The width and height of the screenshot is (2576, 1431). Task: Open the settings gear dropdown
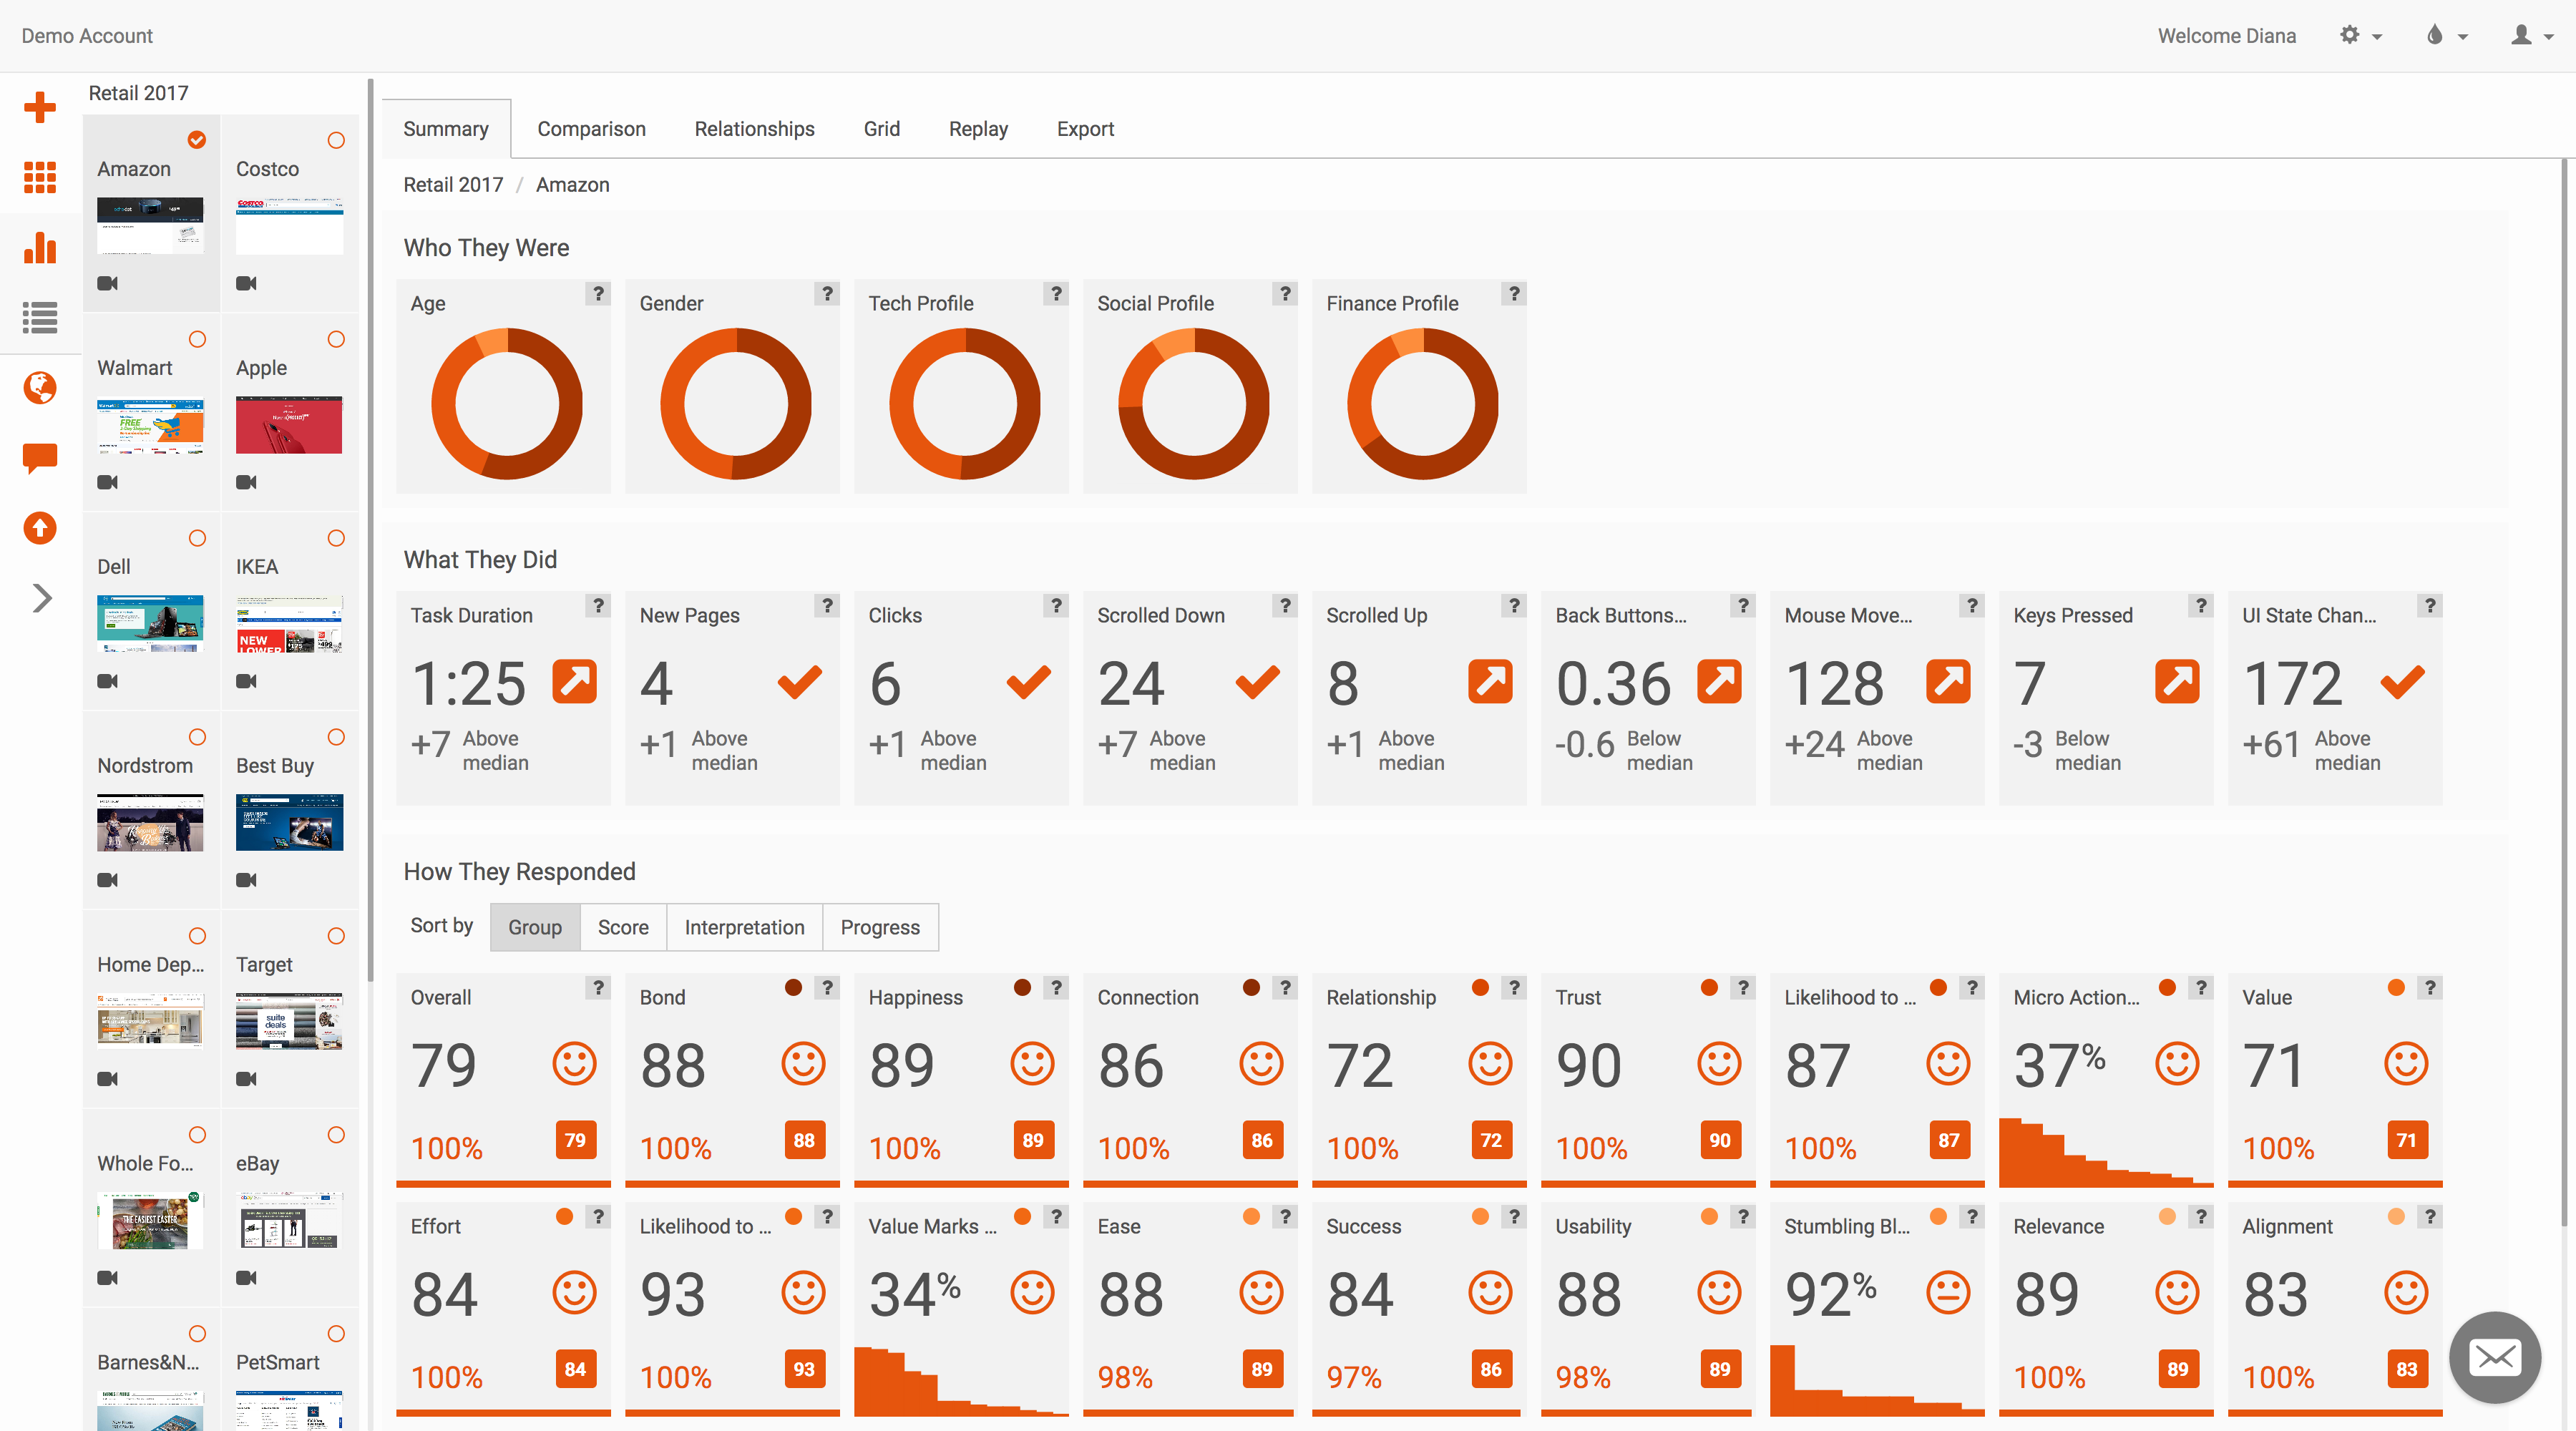point(2360,35)
